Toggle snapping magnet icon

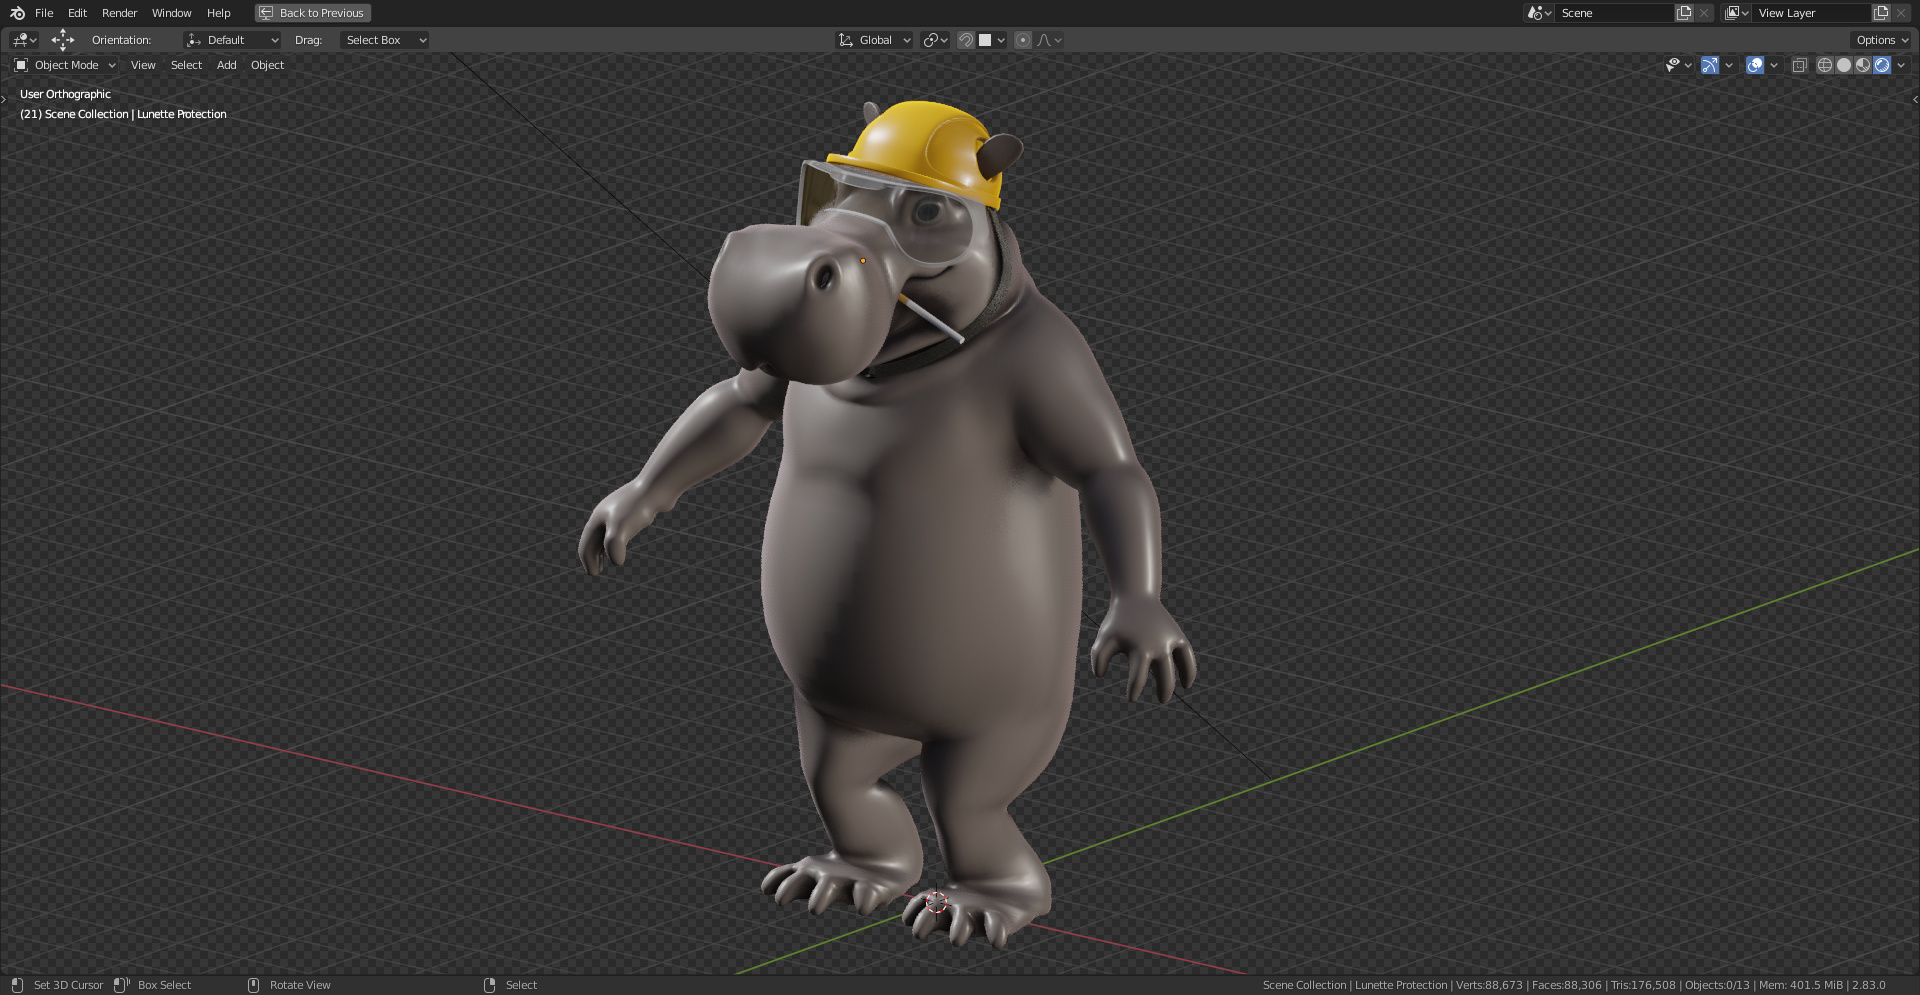tap(966, 40)
